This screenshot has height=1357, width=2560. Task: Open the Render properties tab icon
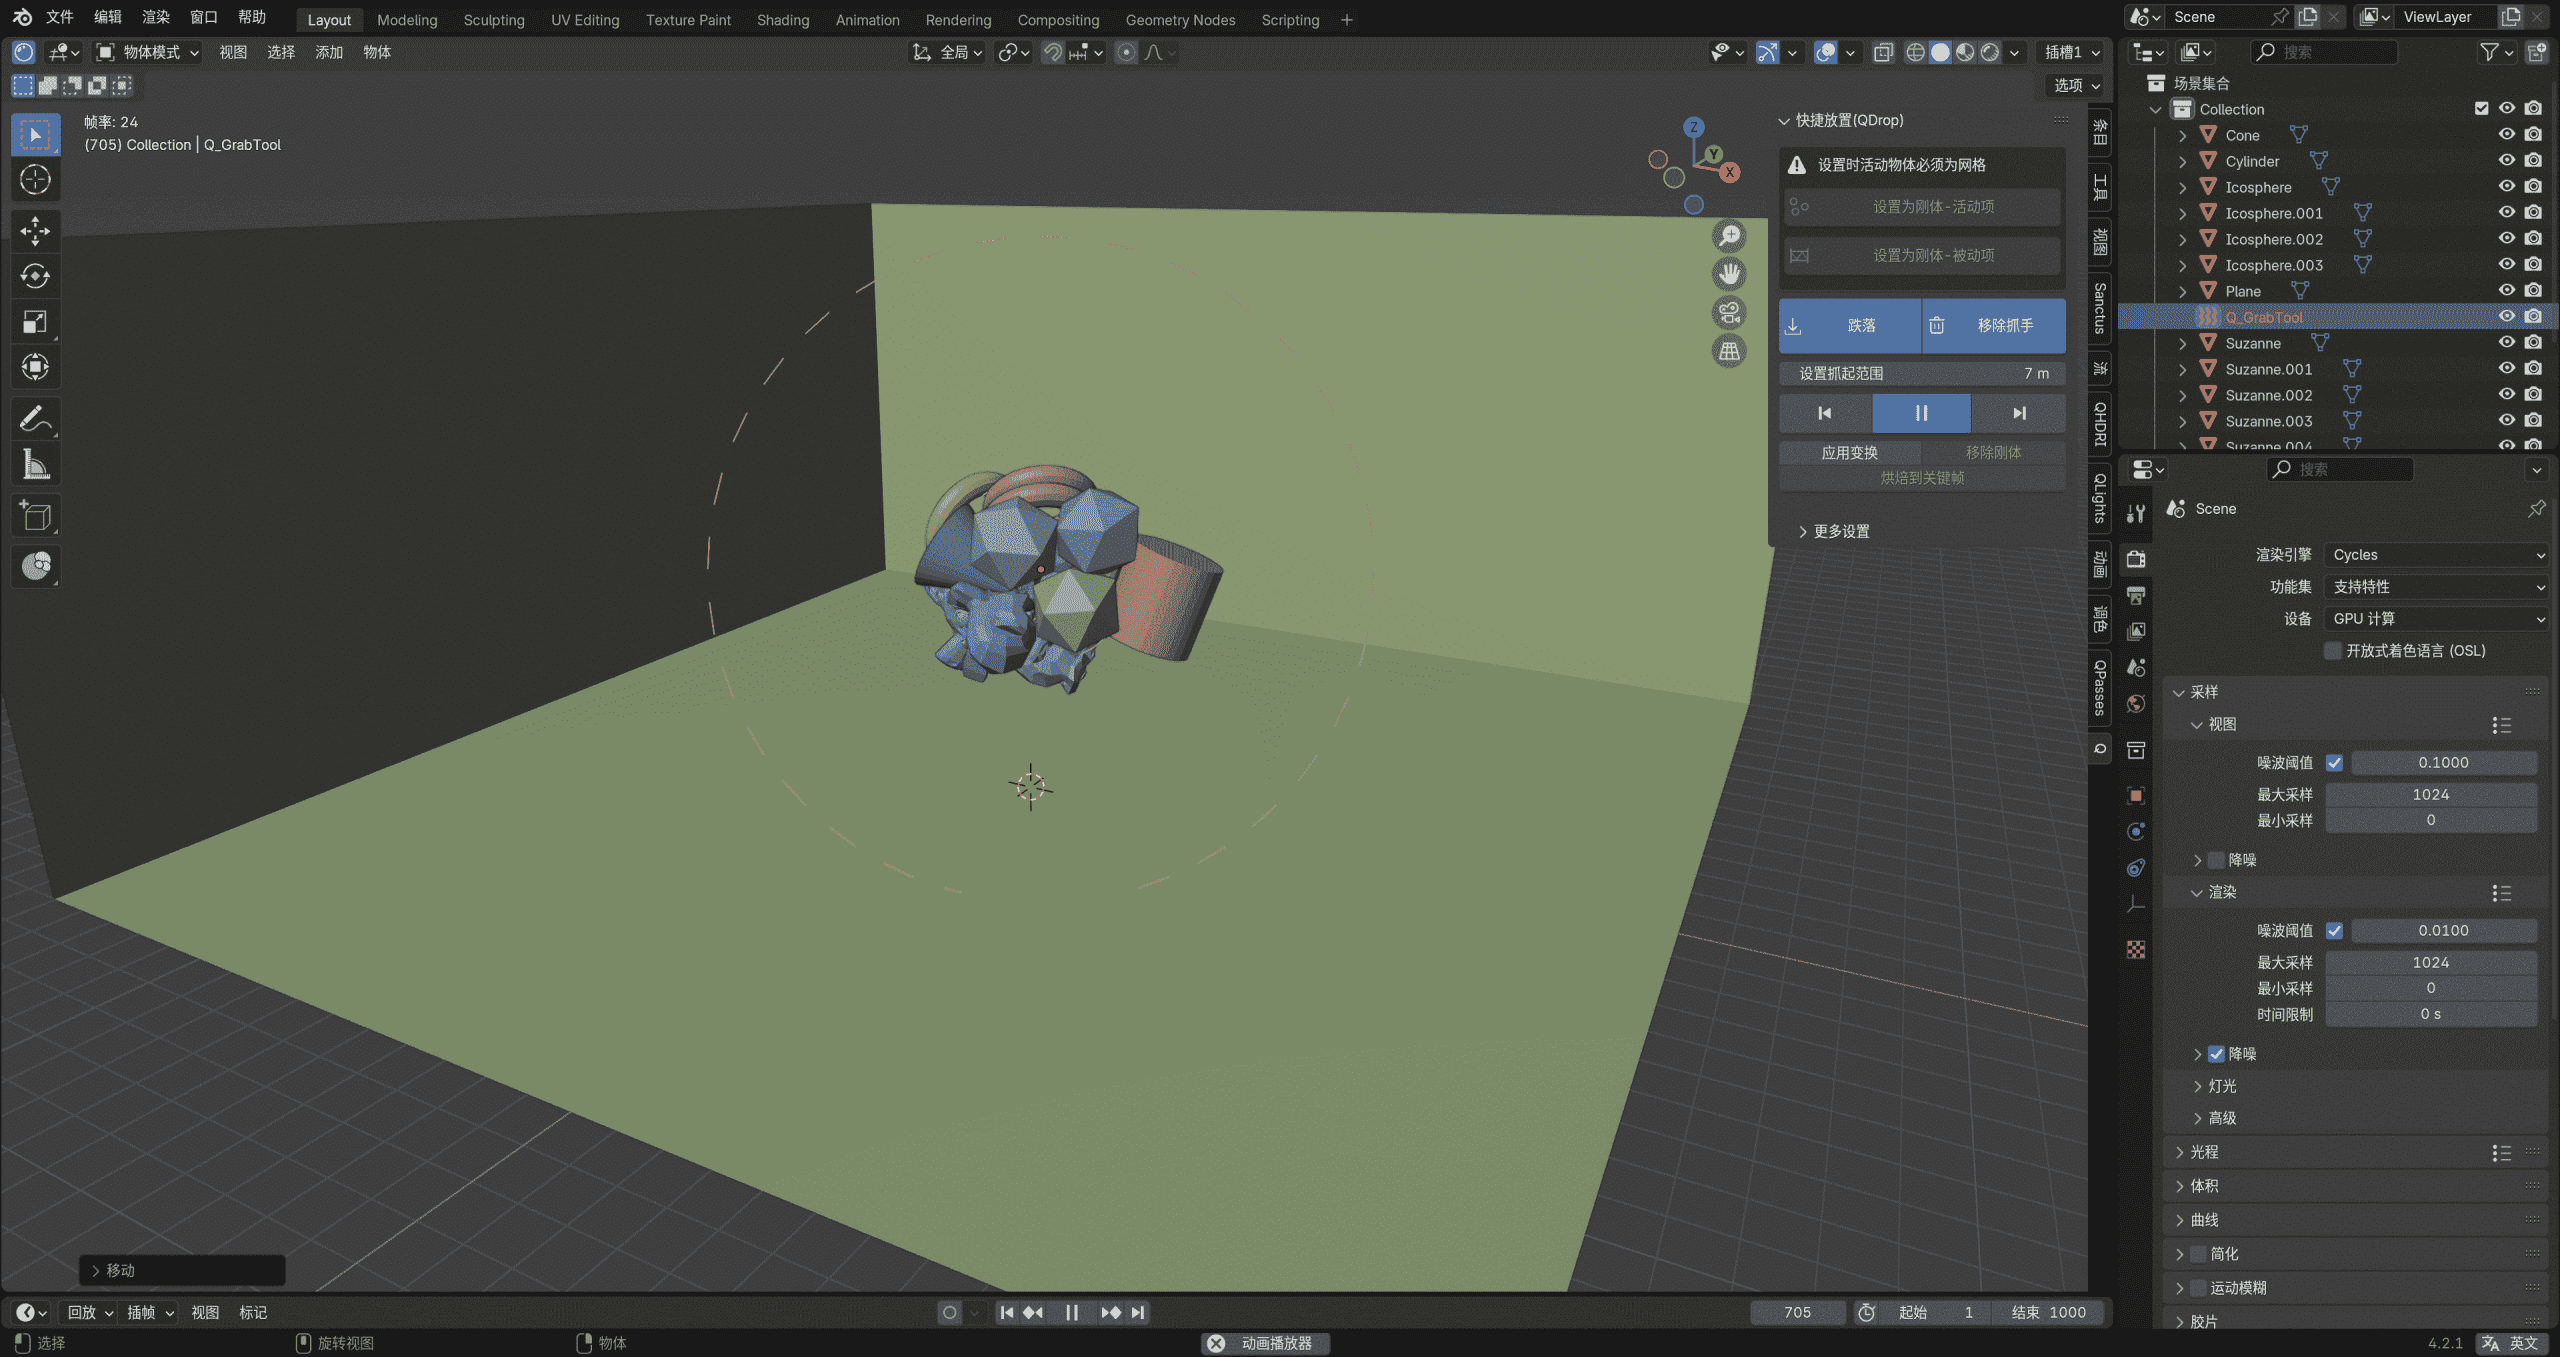[2136, 559]
